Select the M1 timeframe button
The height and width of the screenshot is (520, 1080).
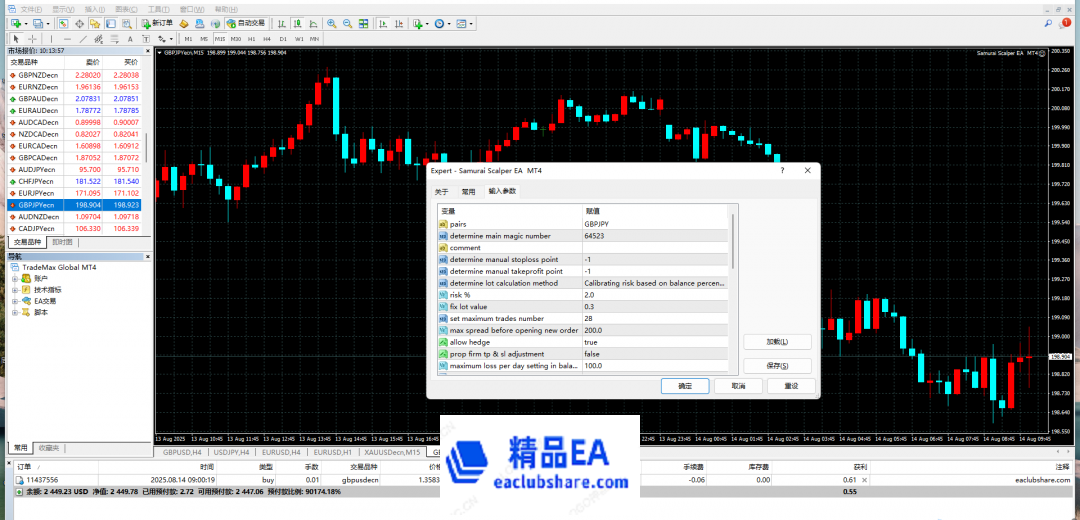point(188,38)
